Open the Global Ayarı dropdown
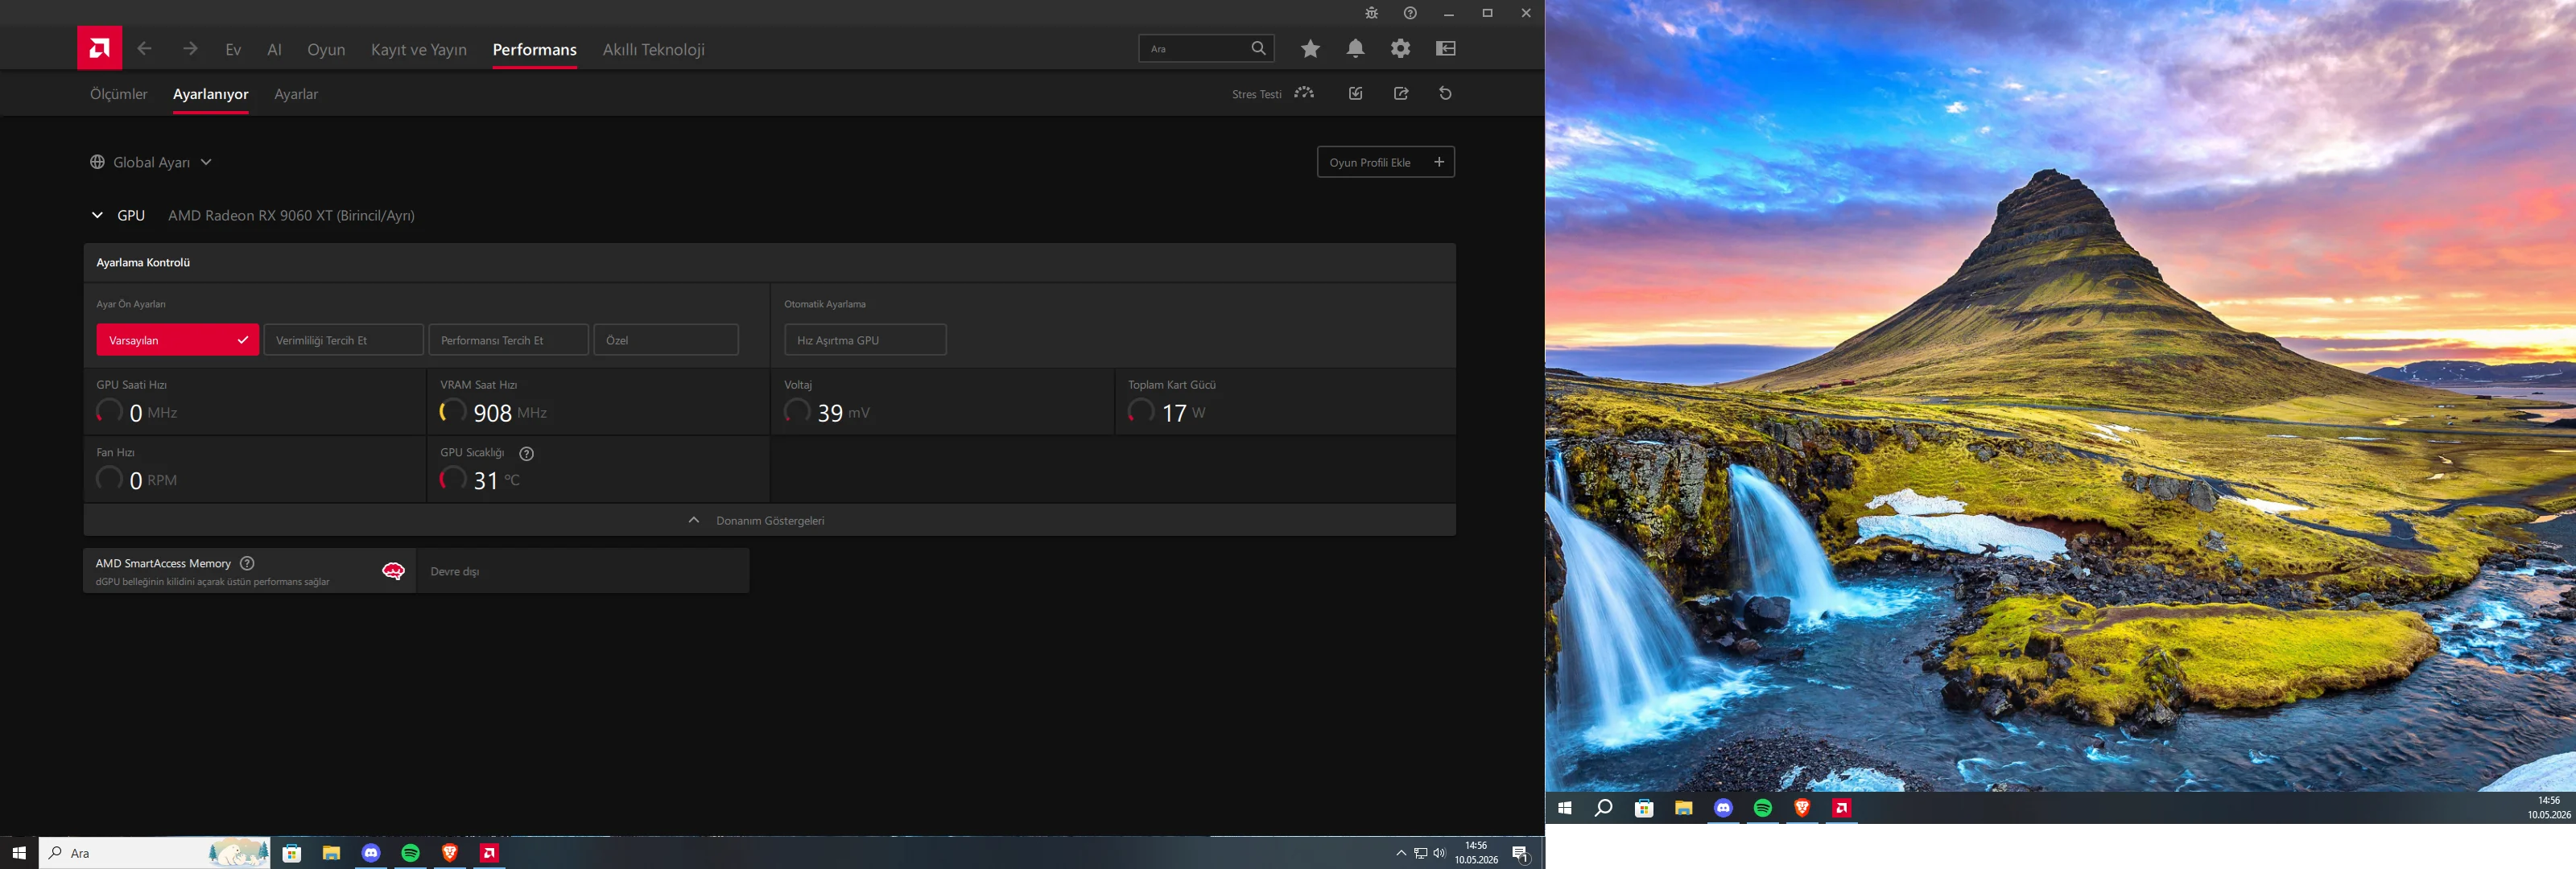The height and width of the screenshot is (869, 2576). click(151, 162)
